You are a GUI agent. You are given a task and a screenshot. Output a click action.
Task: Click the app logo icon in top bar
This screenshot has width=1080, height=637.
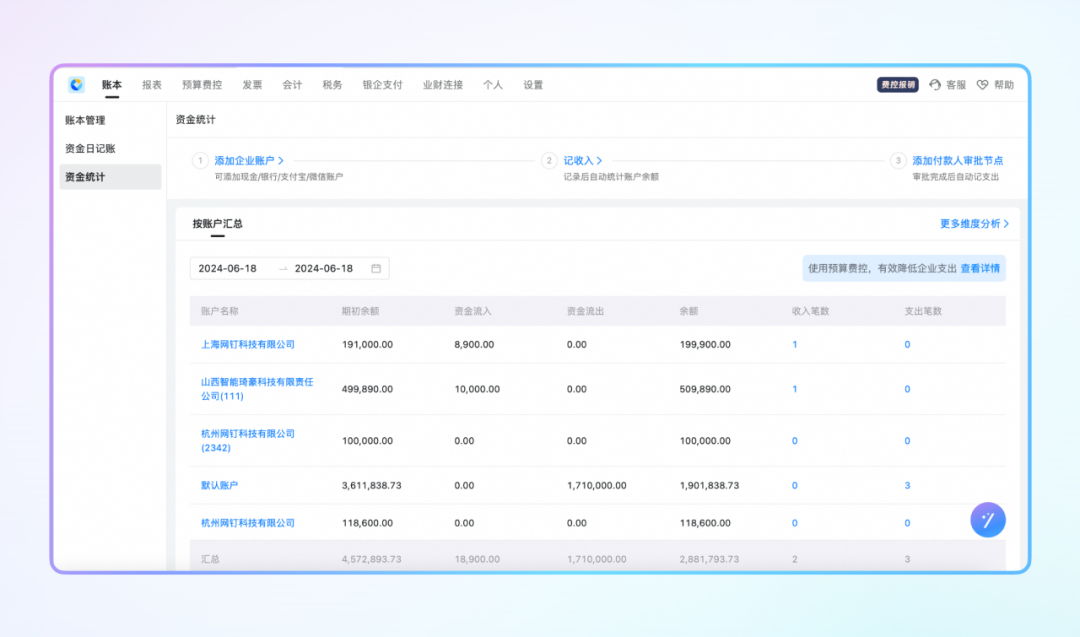[x=77, y=85]
